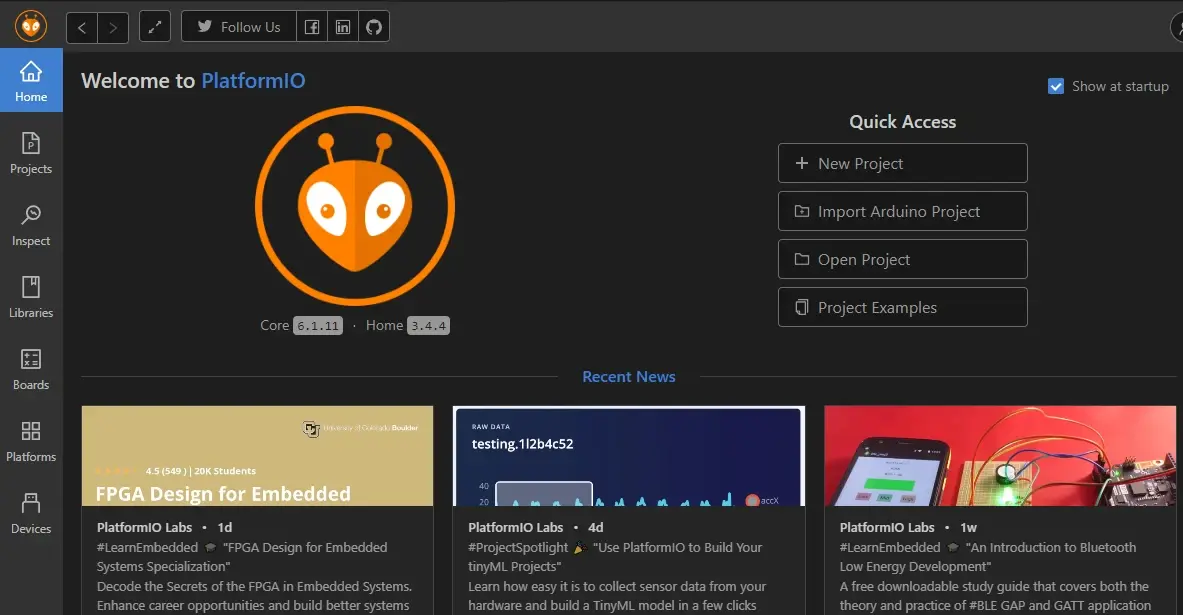Screen dimensions: 1183x615
Task: Click the New Project button
Action: 902,163
